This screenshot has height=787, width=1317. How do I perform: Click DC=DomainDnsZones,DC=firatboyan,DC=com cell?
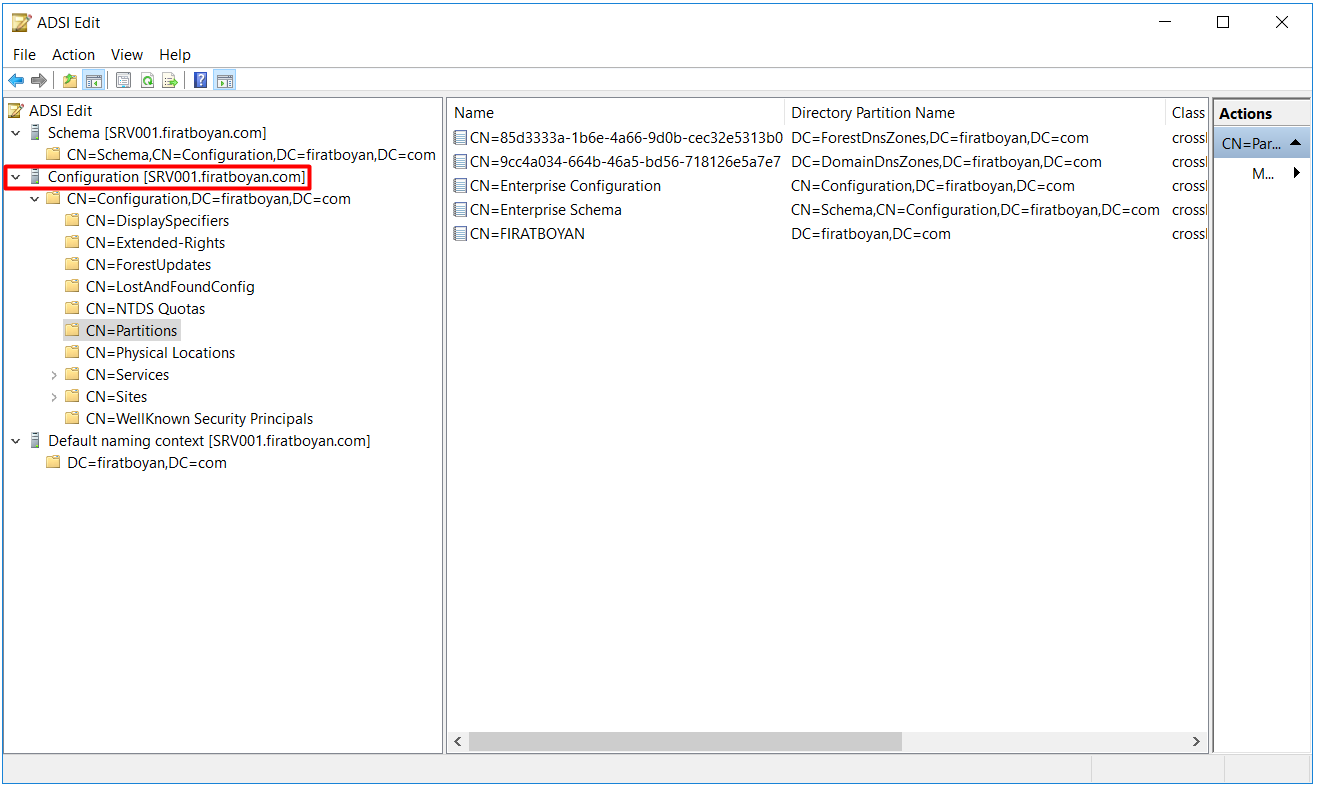(x=946, y=162)
